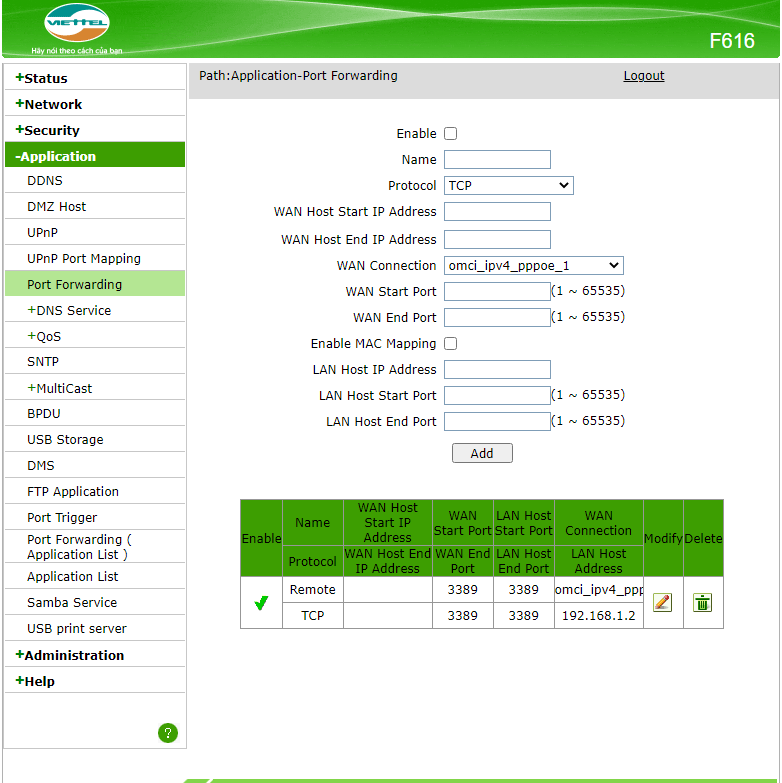This screenshot has width=782, height=783.
Task: Click the pencil Modify icon for Remote rule
Action: point(662,602)
